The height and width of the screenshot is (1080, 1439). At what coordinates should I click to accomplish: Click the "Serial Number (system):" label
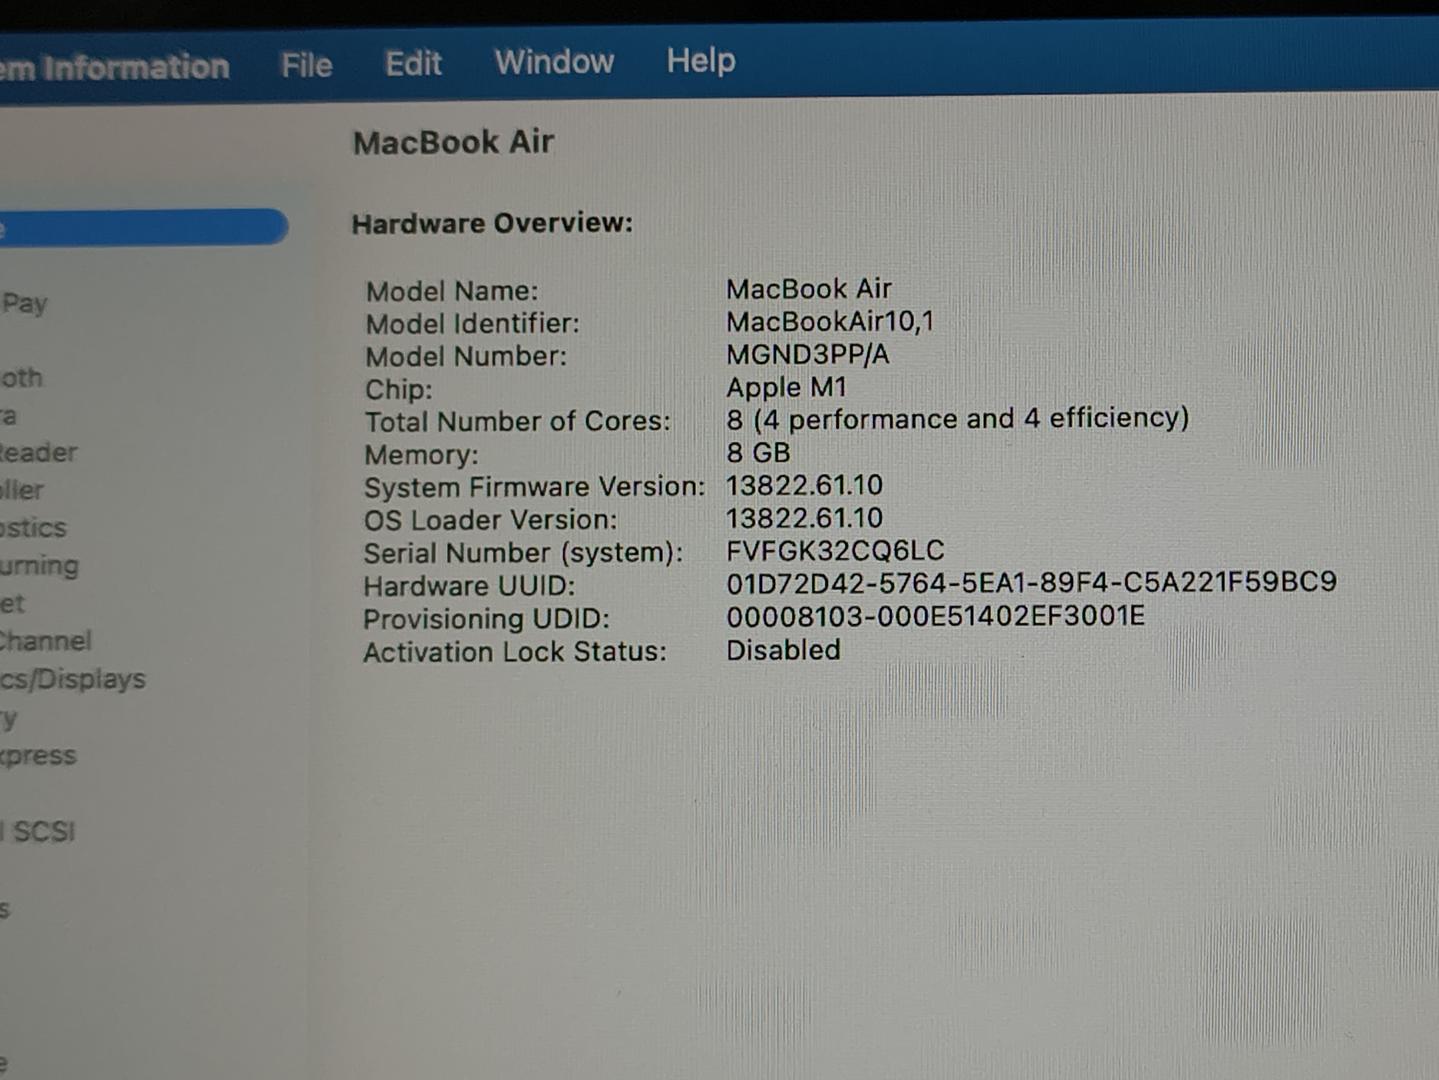pos(524,553)
